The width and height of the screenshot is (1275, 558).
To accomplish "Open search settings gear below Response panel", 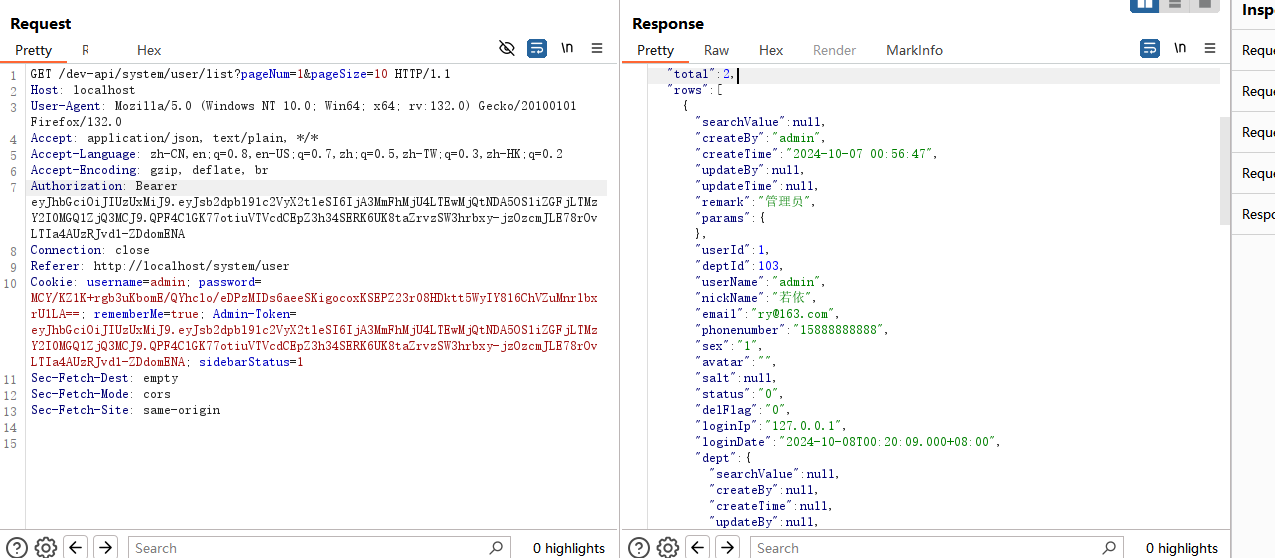I will pos(669,547).
